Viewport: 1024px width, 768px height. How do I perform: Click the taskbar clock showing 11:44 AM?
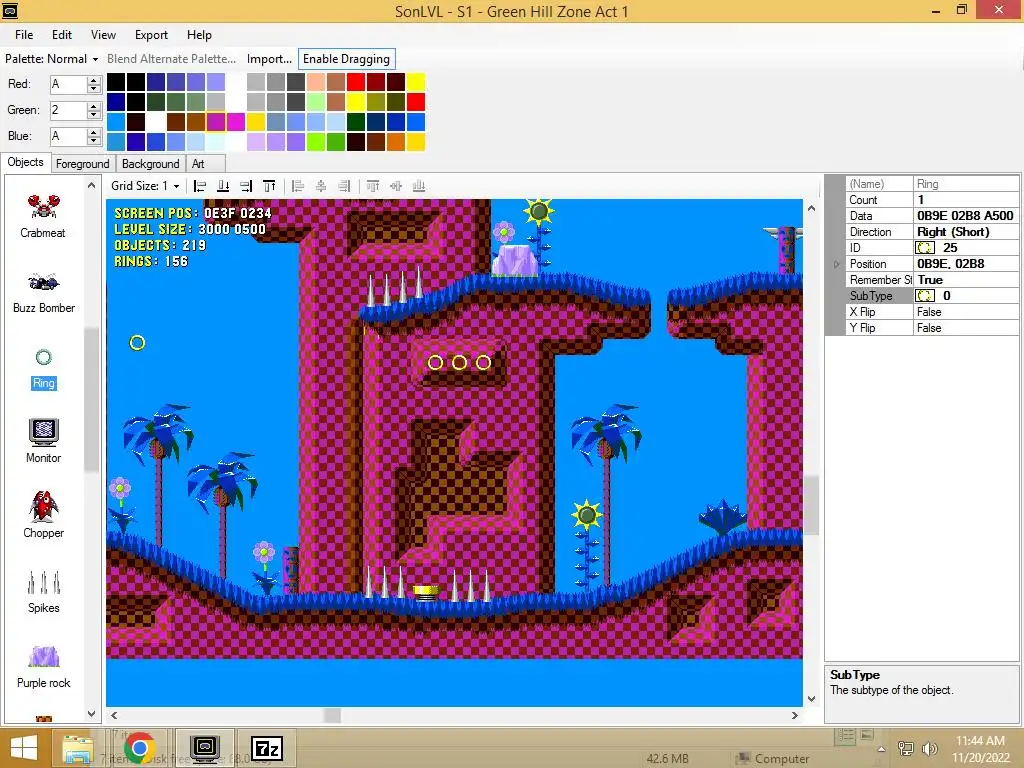click(x=980, y=748)
